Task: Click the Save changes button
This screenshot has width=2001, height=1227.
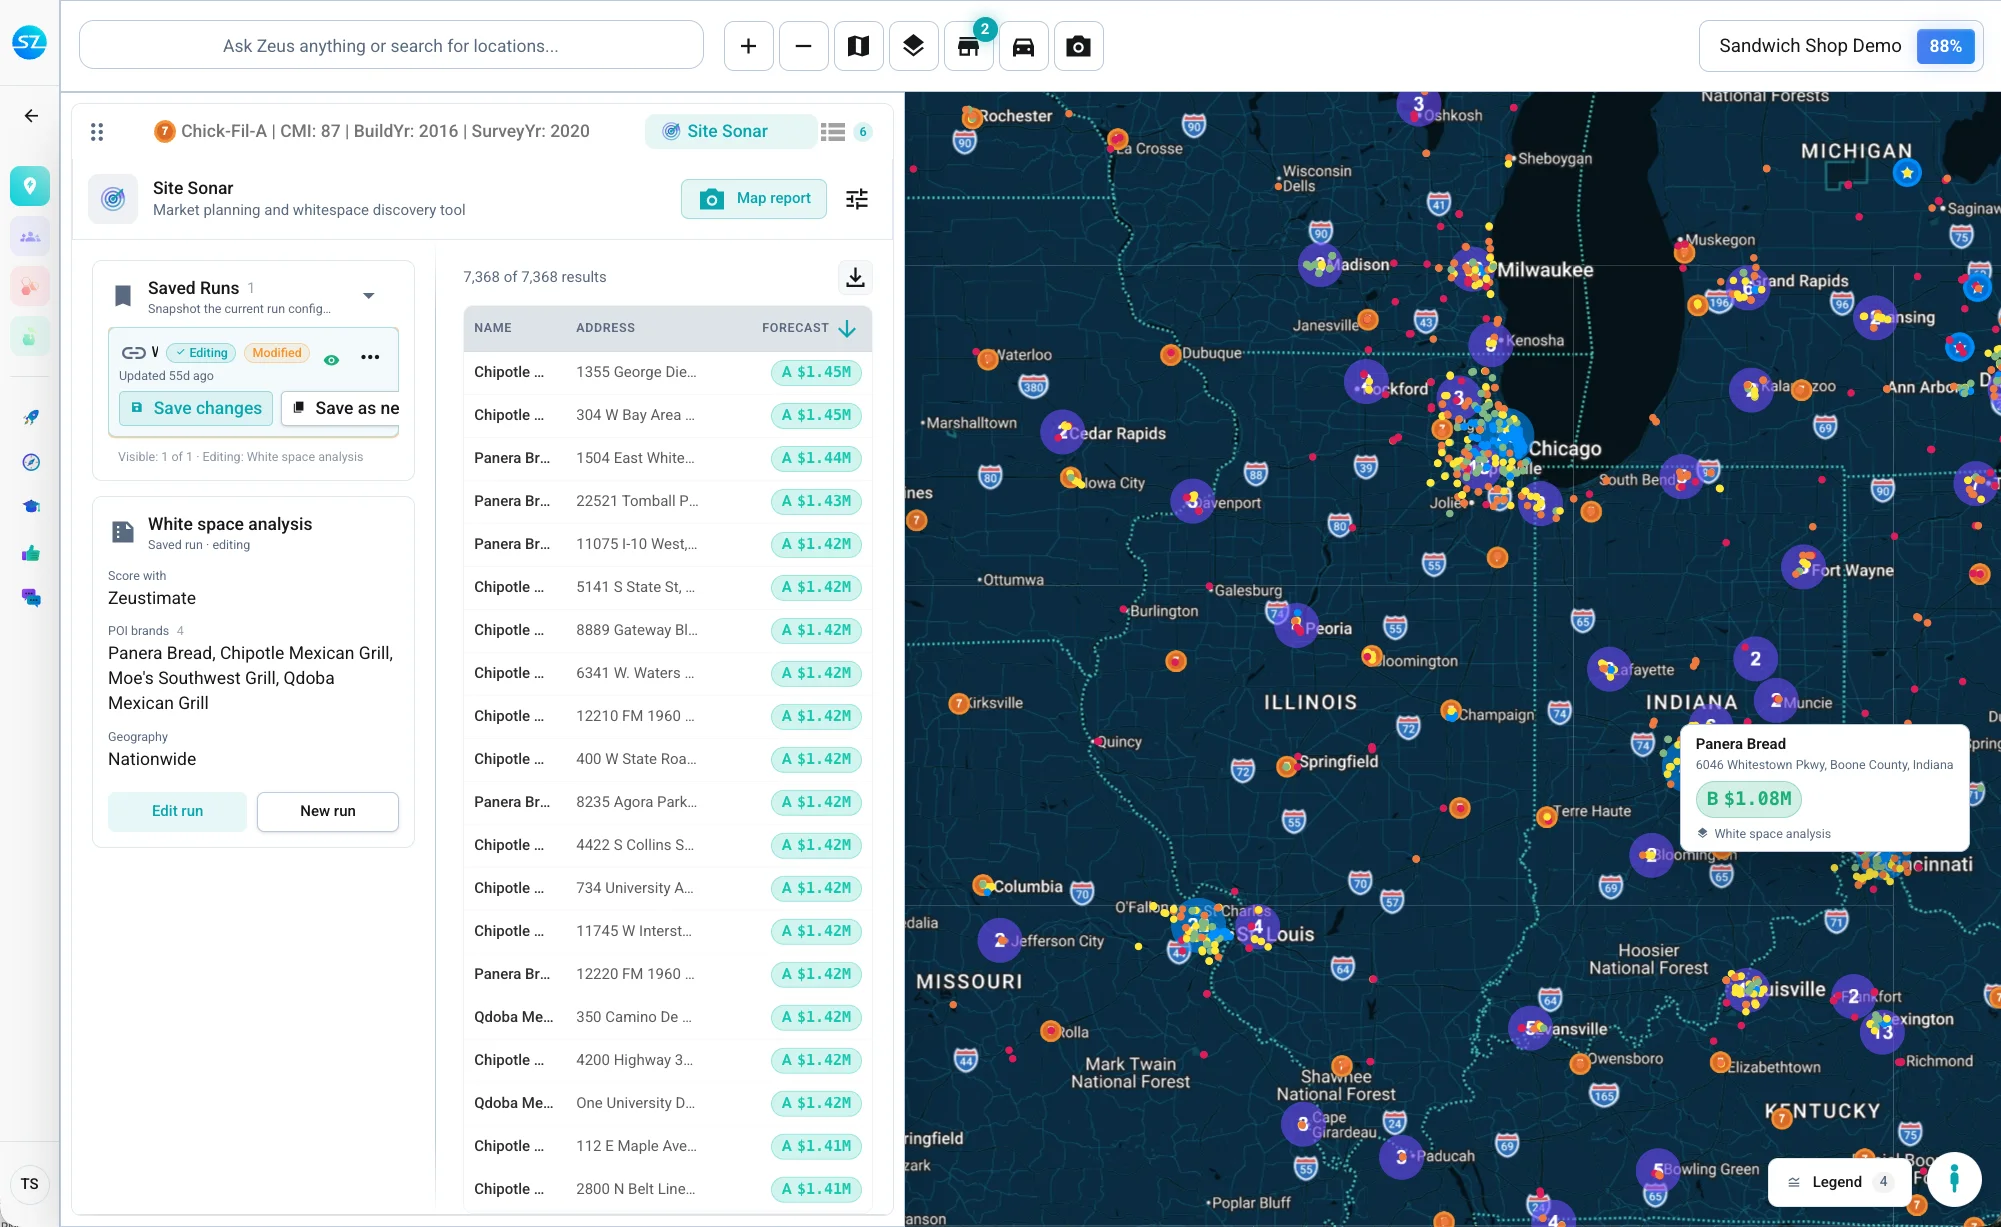Action: (x=196, y=408)
